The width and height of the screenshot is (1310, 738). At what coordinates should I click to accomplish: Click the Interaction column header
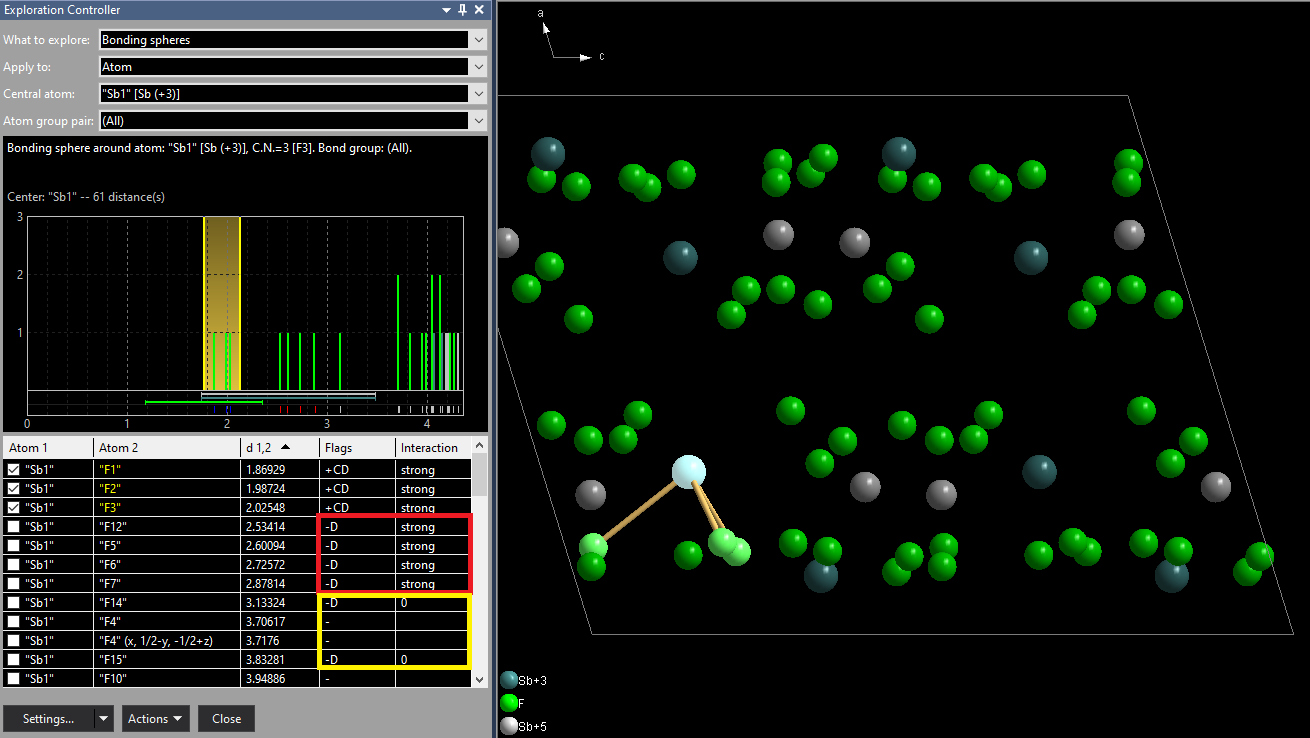coord(430,448)
